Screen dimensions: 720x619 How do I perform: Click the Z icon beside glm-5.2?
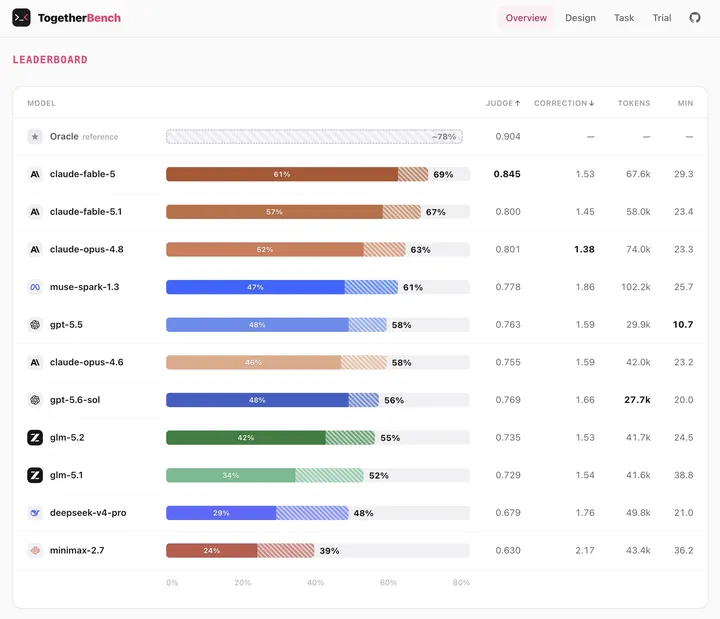tap(35, 438)
